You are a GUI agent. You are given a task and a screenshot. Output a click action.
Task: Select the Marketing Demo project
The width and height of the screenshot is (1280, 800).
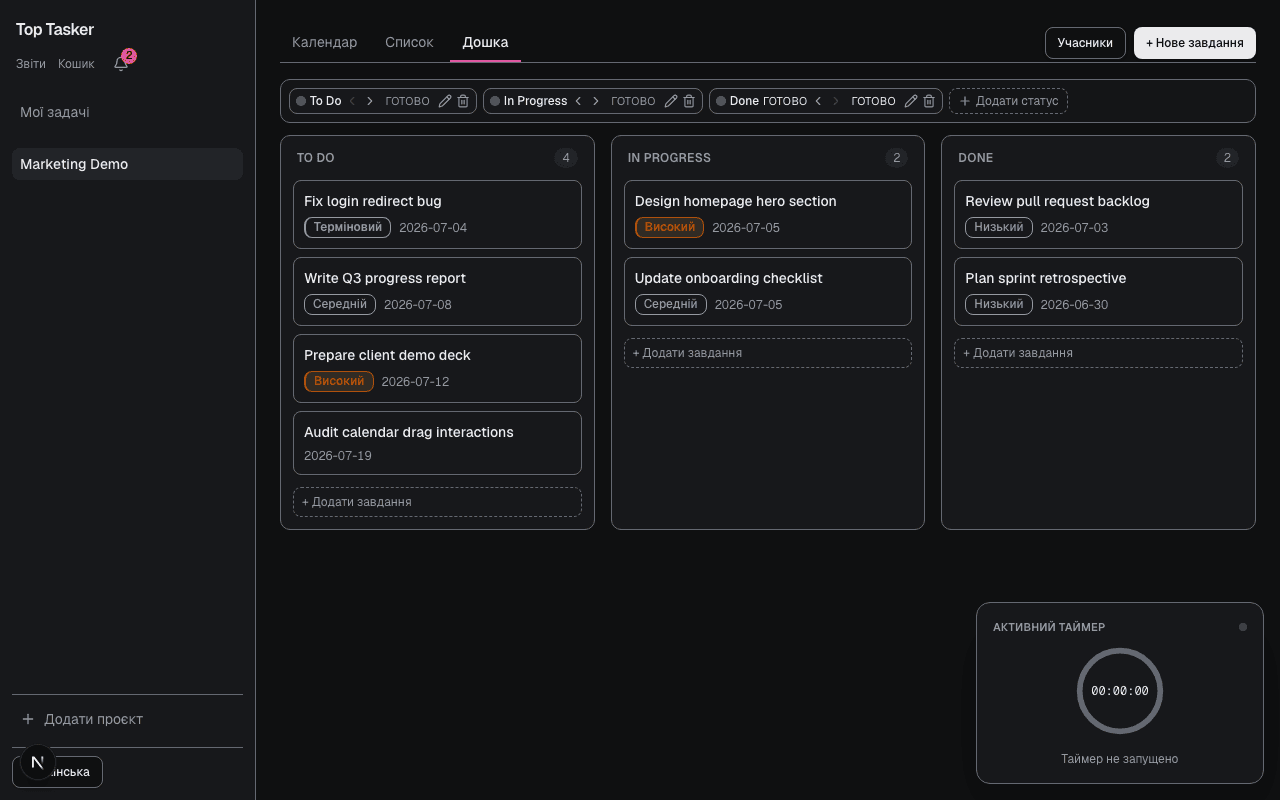pyautogui.click(x=127, y=164)
